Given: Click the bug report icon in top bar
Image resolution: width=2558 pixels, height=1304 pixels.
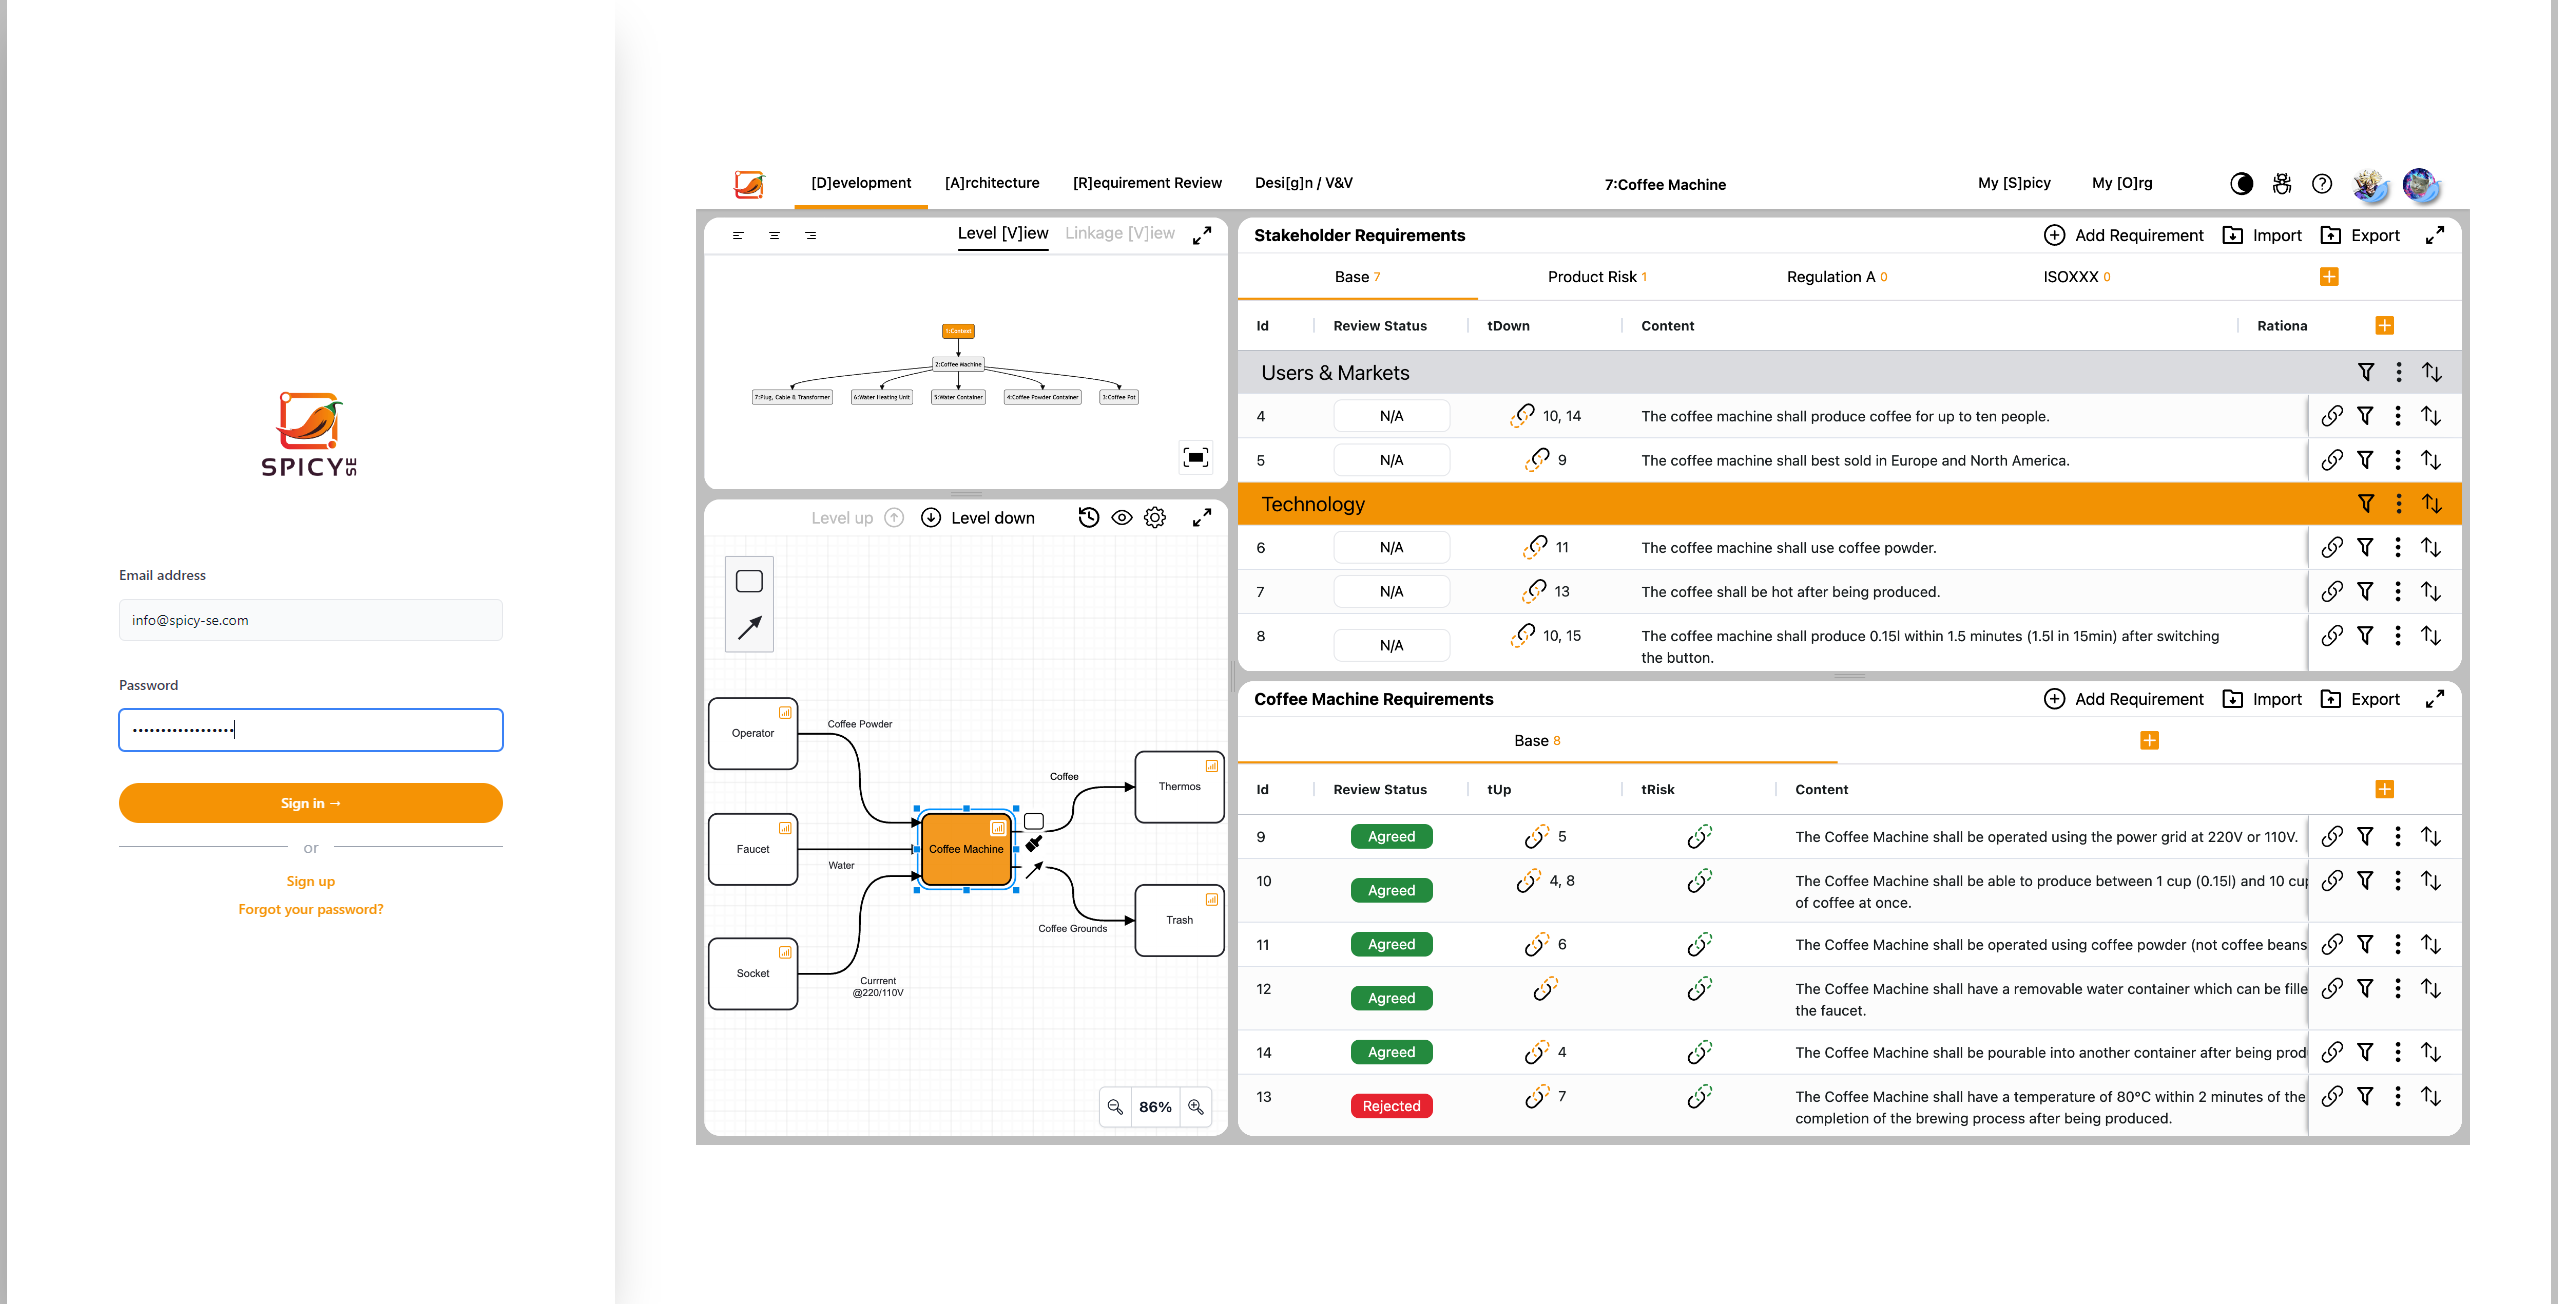Looking at the screenshot, I should click(2282, 184).
